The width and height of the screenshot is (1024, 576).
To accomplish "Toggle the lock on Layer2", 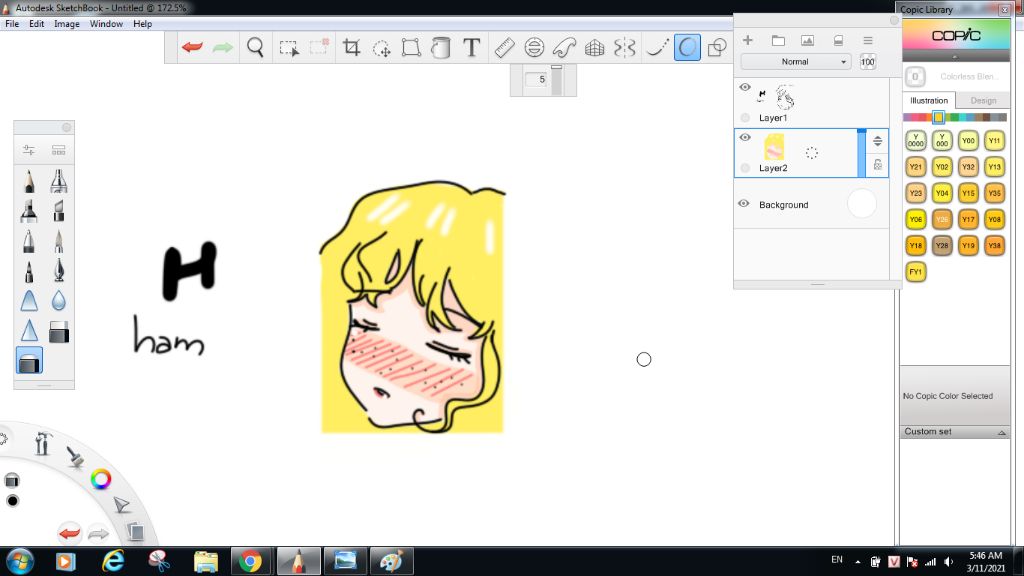I will [878, 165].
